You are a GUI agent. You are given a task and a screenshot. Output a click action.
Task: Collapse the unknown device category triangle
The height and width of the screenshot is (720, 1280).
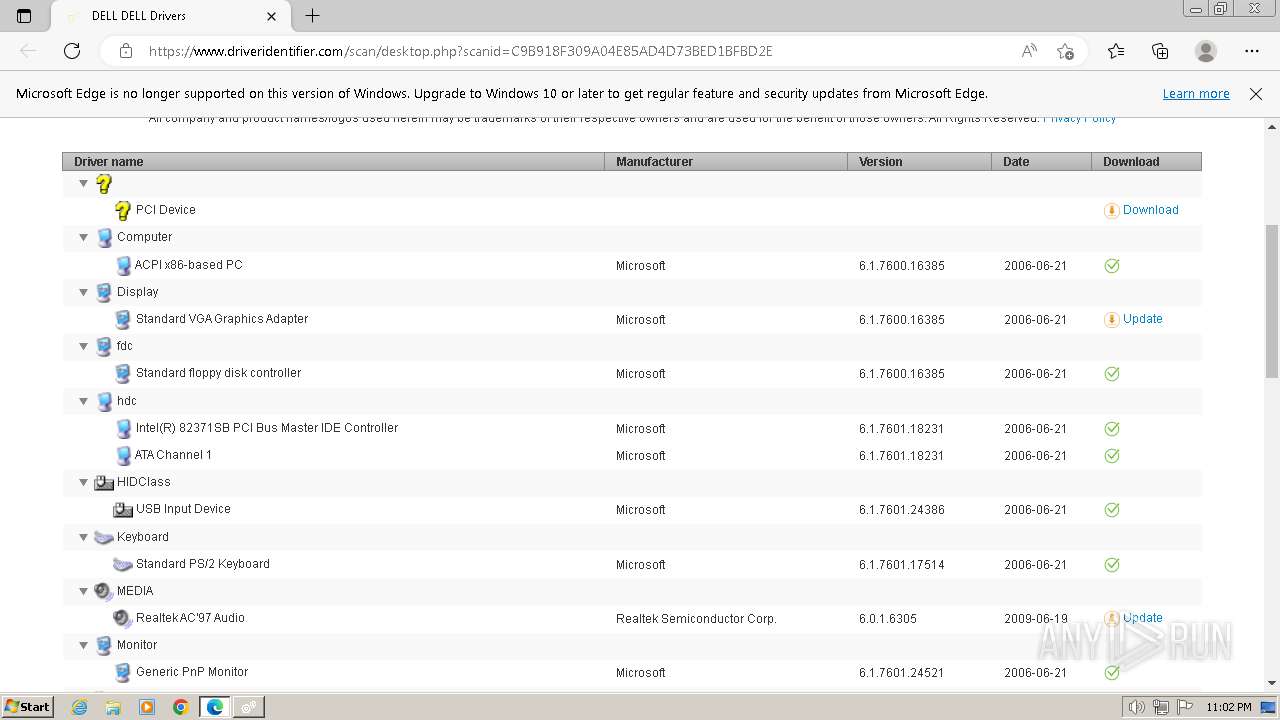click(84, 184)
